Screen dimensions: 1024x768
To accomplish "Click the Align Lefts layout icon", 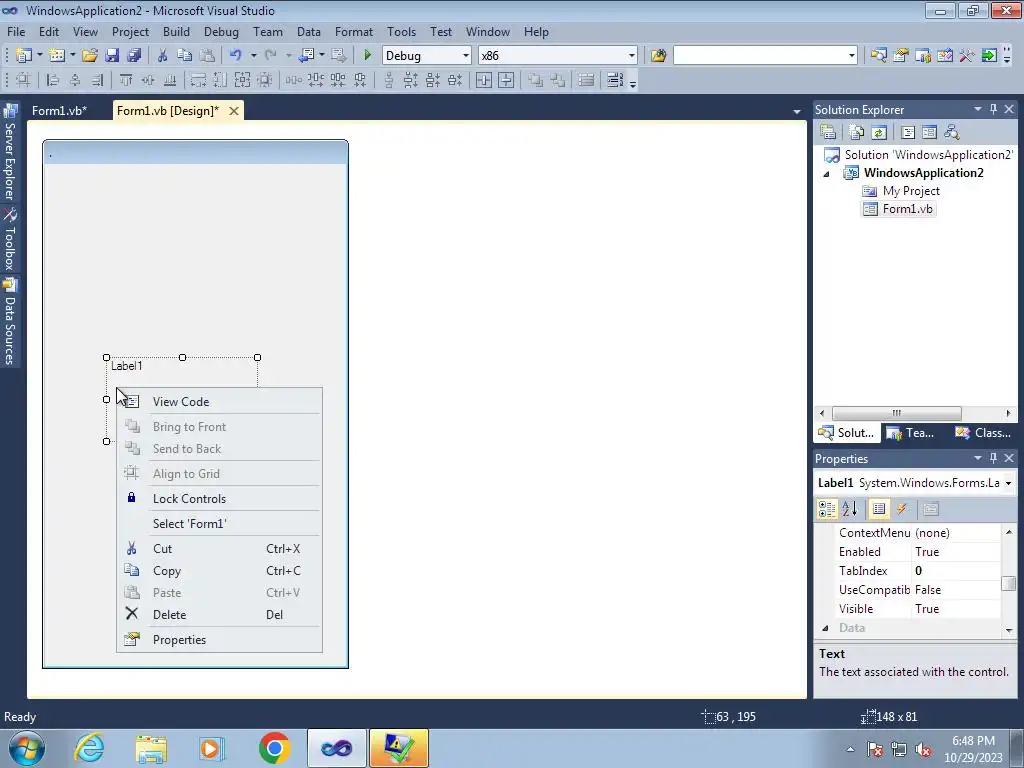I will 54,80.
